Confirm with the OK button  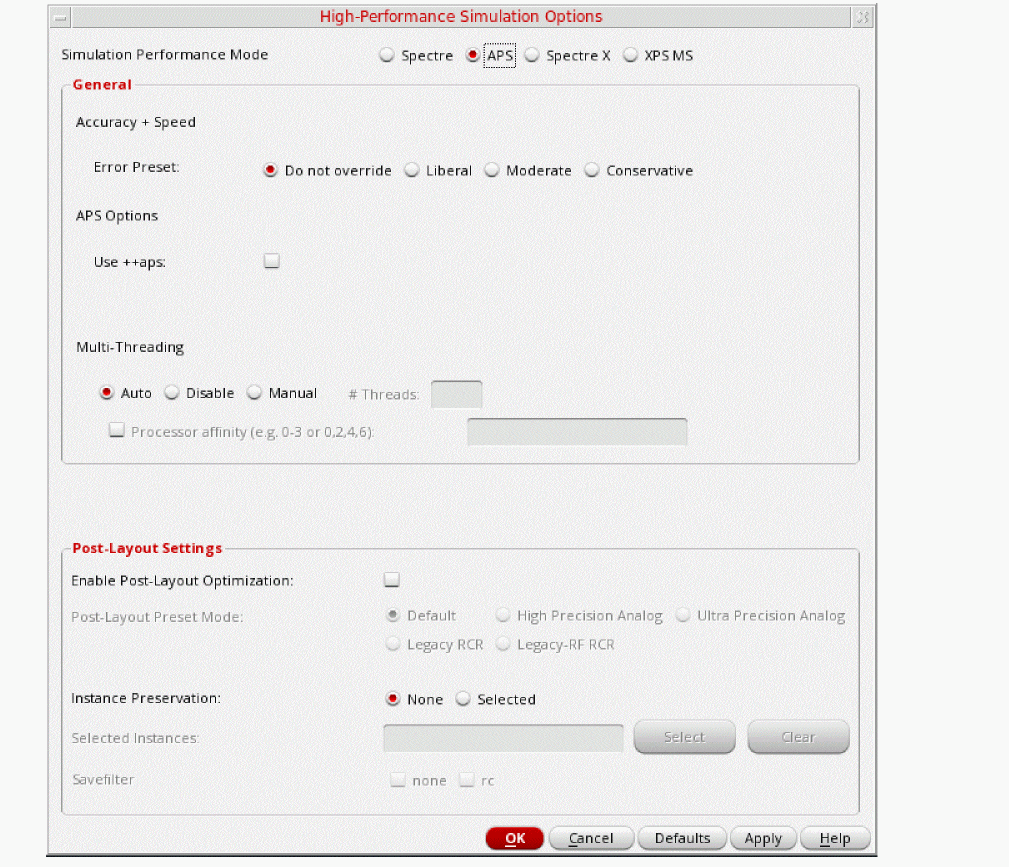(515, 838)
